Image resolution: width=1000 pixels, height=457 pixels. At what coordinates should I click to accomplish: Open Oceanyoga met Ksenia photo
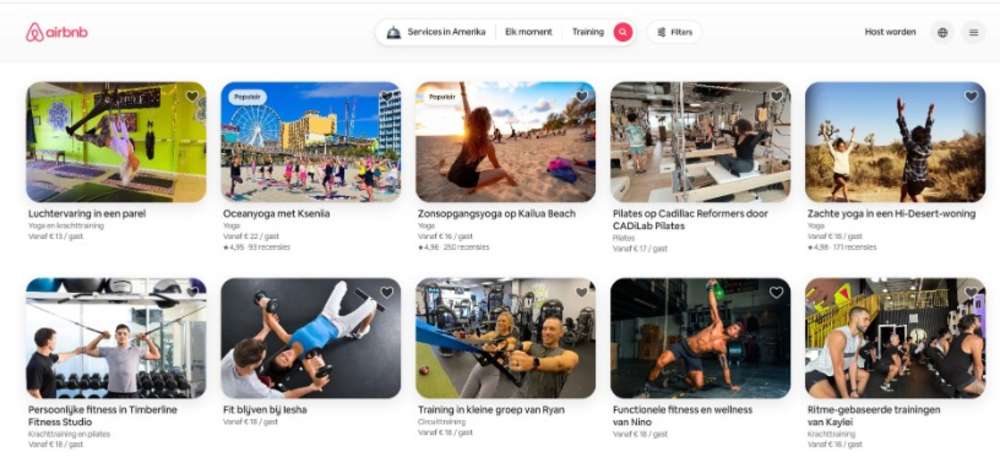pyautogui.click(x=311, y=142)
